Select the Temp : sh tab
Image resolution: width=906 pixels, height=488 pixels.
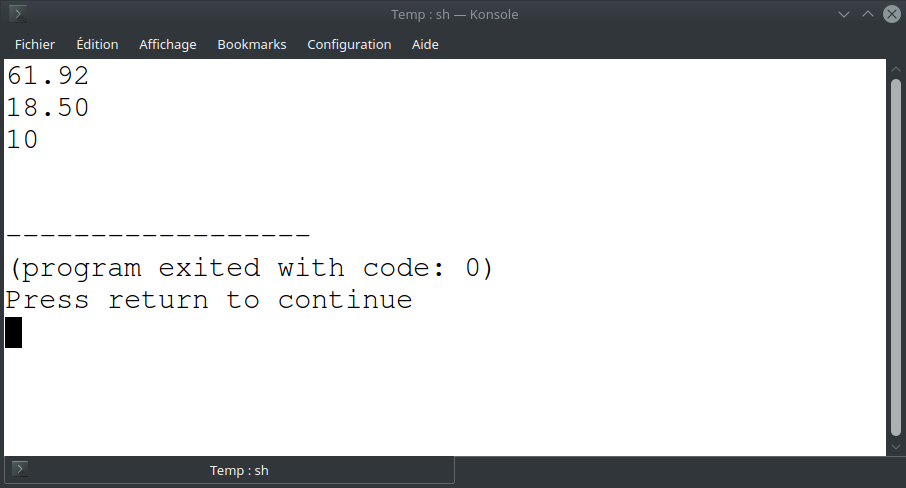pos(229,470)
